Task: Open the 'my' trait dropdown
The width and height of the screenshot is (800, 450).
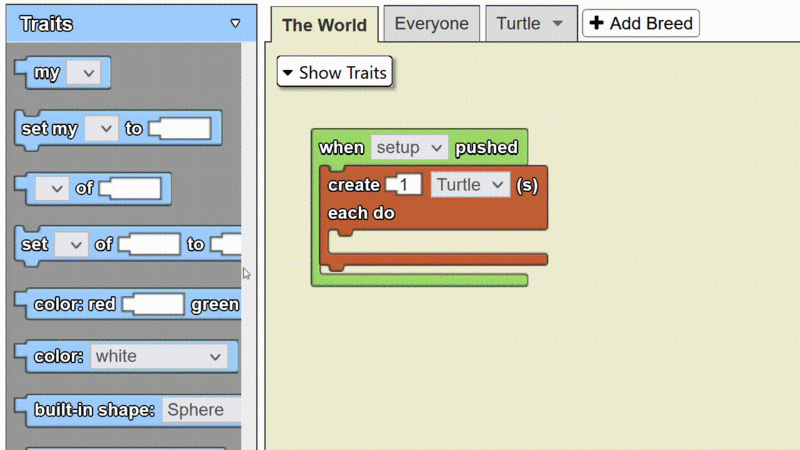Action: [84, 73]
